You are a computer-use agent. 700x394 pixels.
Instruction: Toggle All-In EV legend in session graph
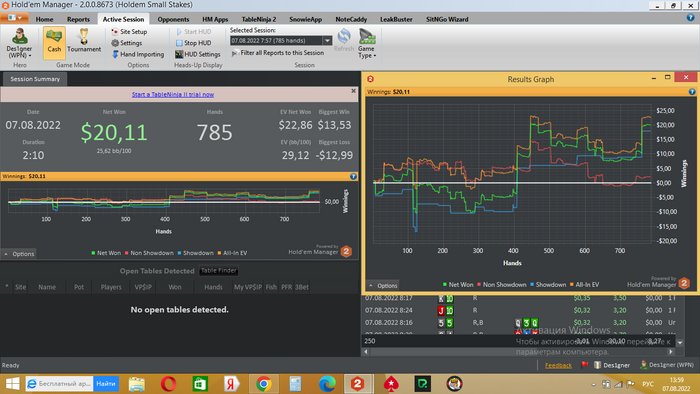(x=232, y=253)
